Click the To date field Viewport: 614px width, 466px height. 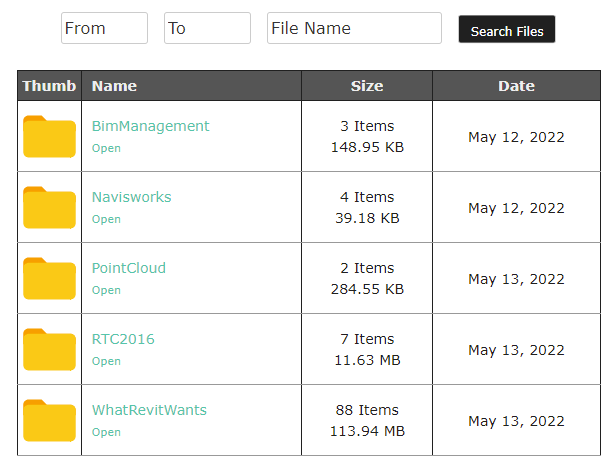pos(208,28)
